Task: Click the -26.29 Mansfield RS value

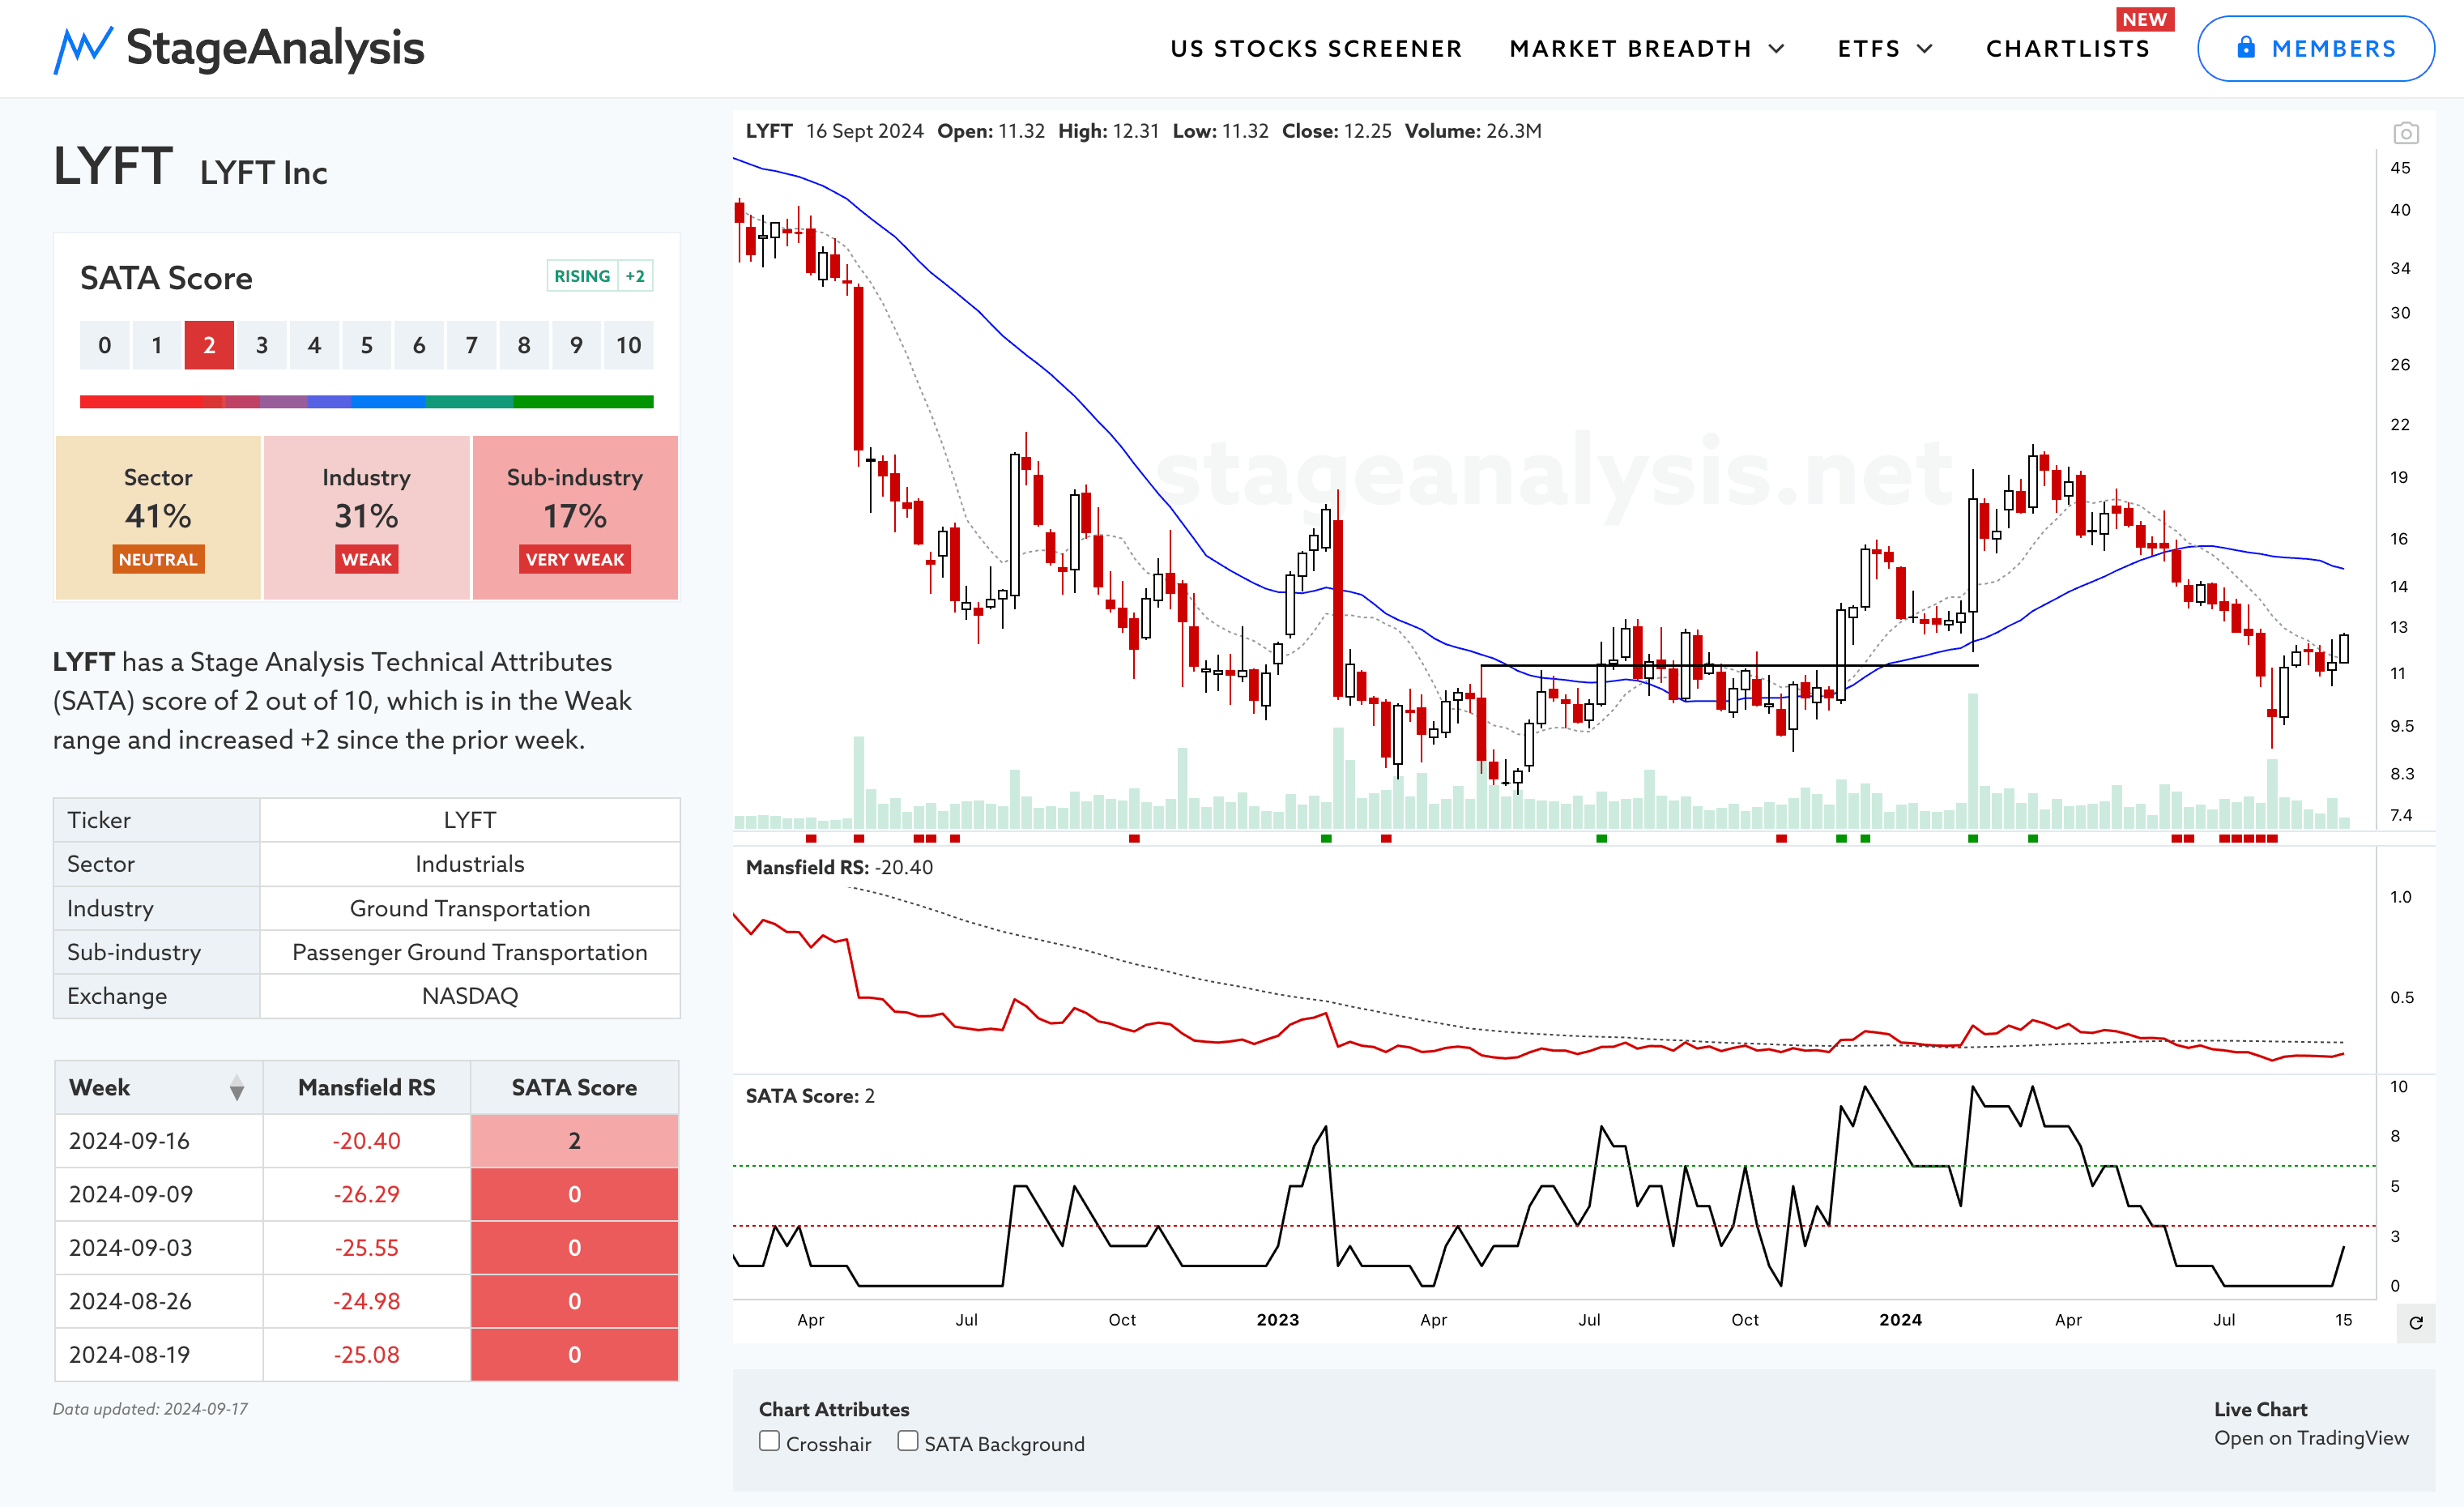Action: click(x=366, y=1194)
